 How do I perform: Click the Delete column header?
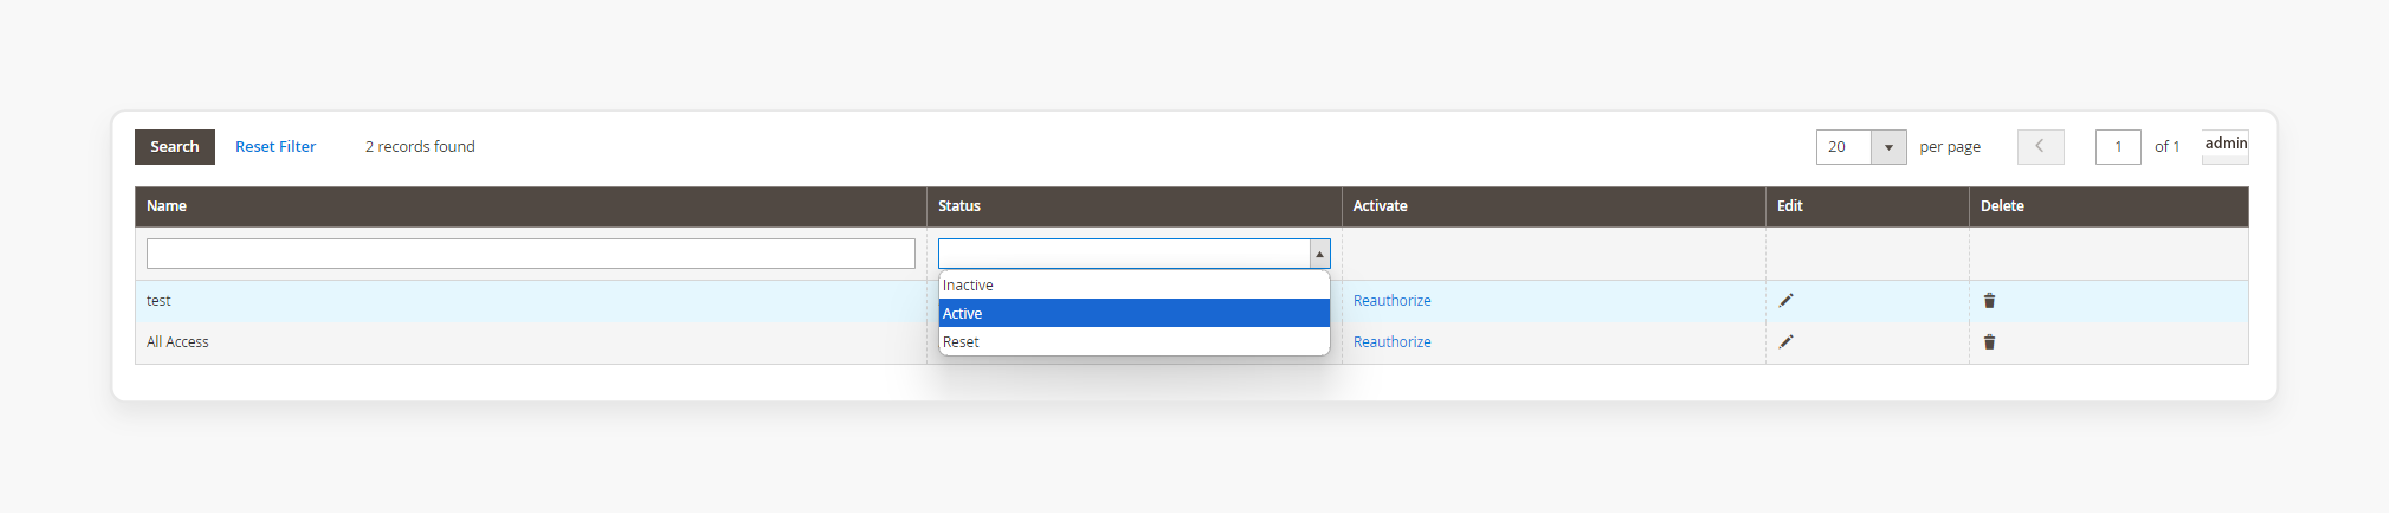(2109, 206)
